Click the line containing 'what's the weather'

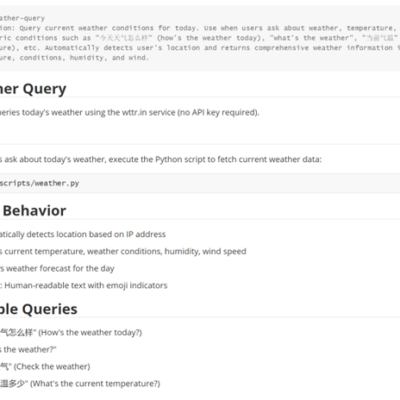[x=200, y=38]
